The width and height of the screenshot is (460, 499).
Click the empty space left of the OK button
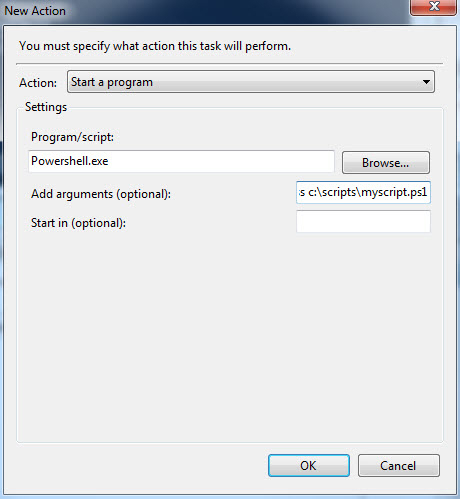click(x=143, y=465)
